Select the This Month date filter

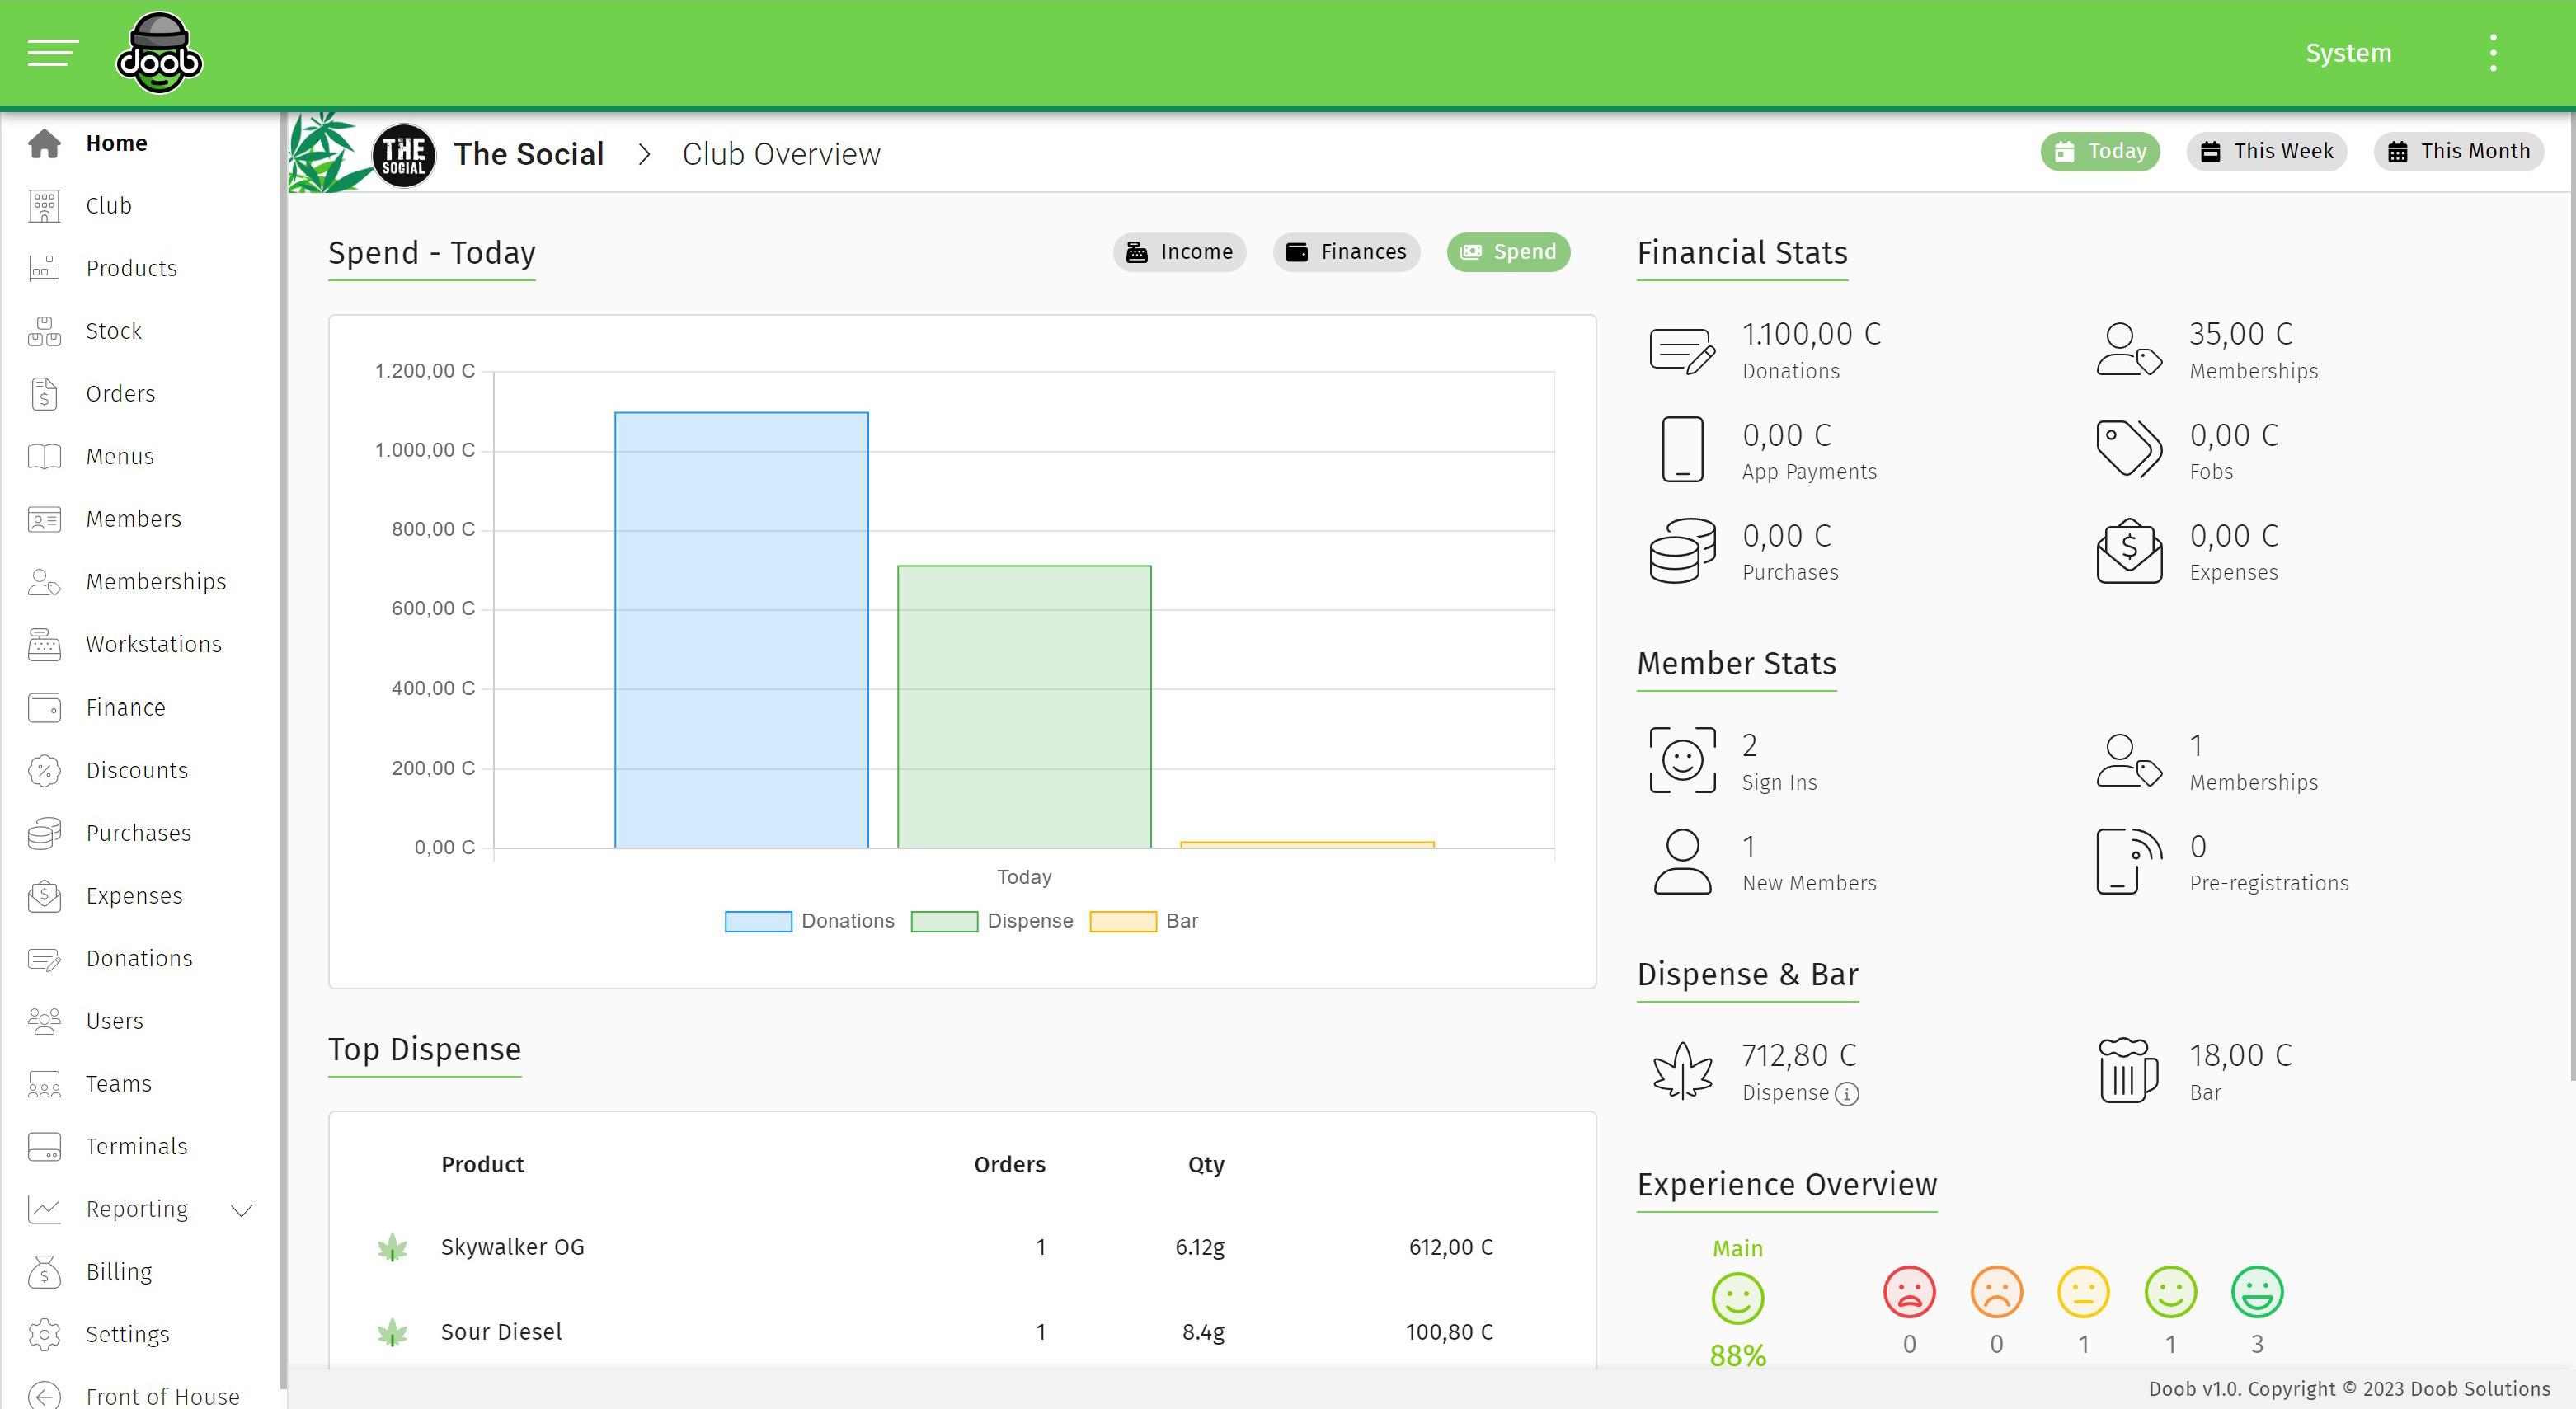(2458, 152)
